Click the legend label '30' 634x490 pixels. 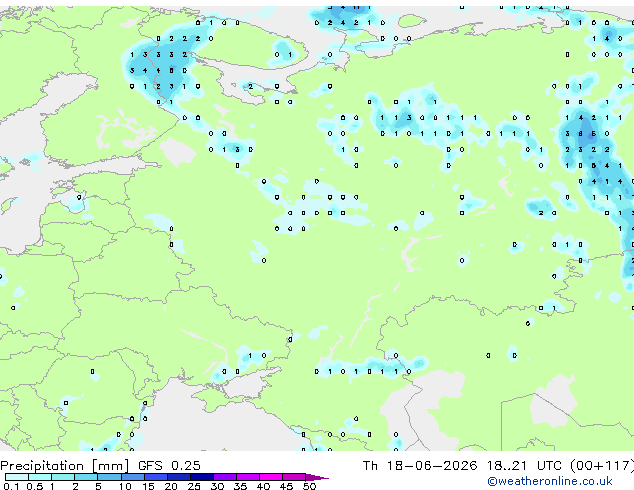pyautogui.click(x=217, y=486)
